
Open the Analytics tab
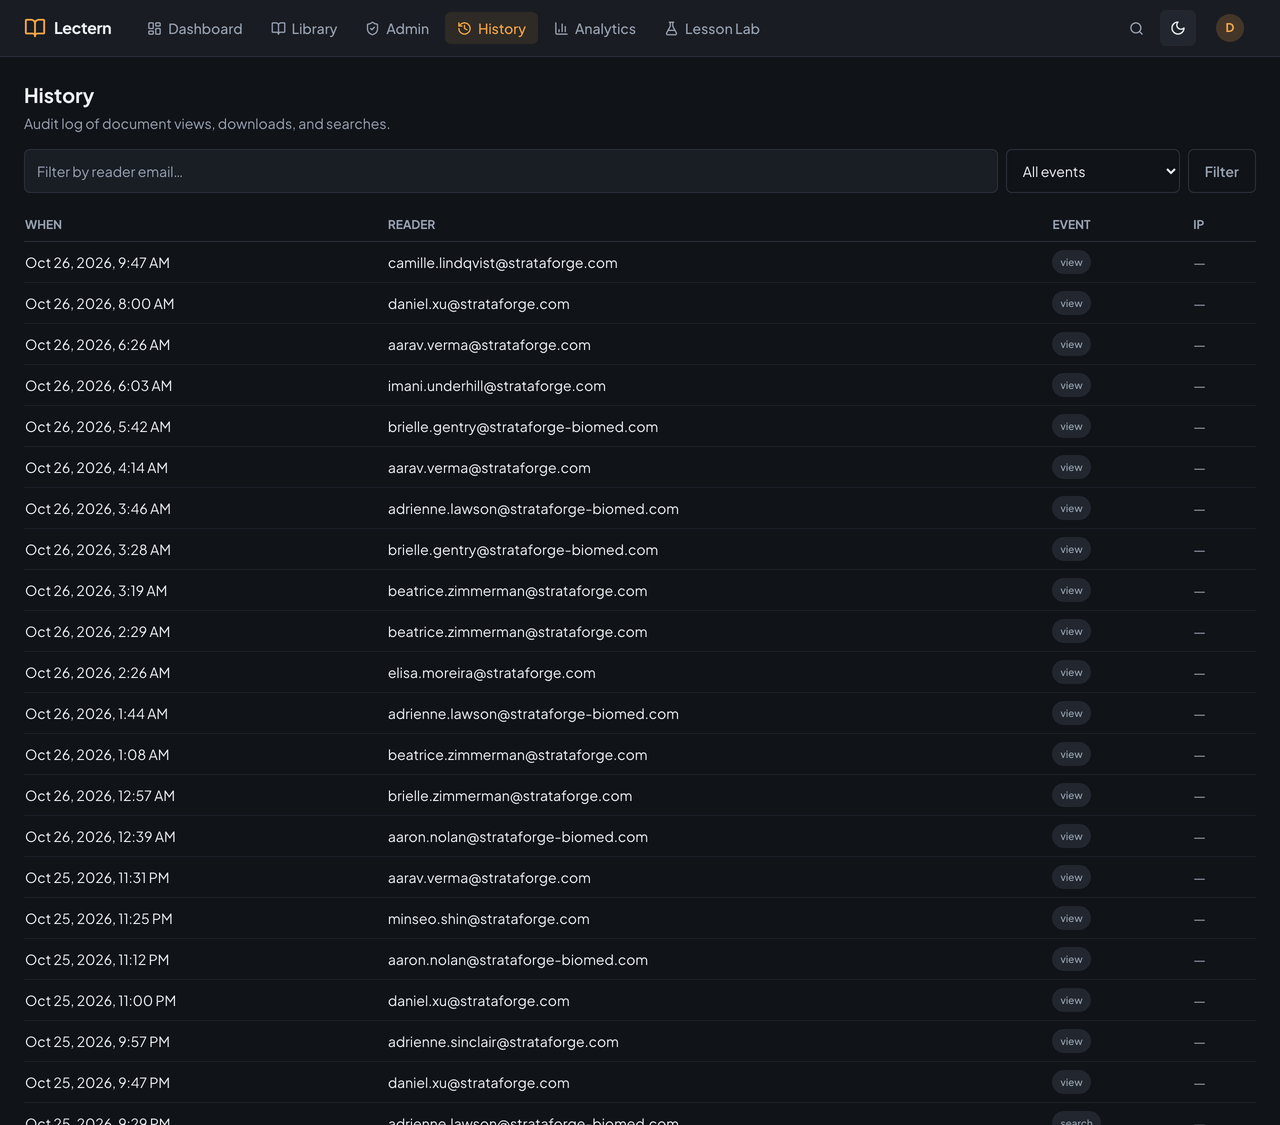(x=595, y=29)
